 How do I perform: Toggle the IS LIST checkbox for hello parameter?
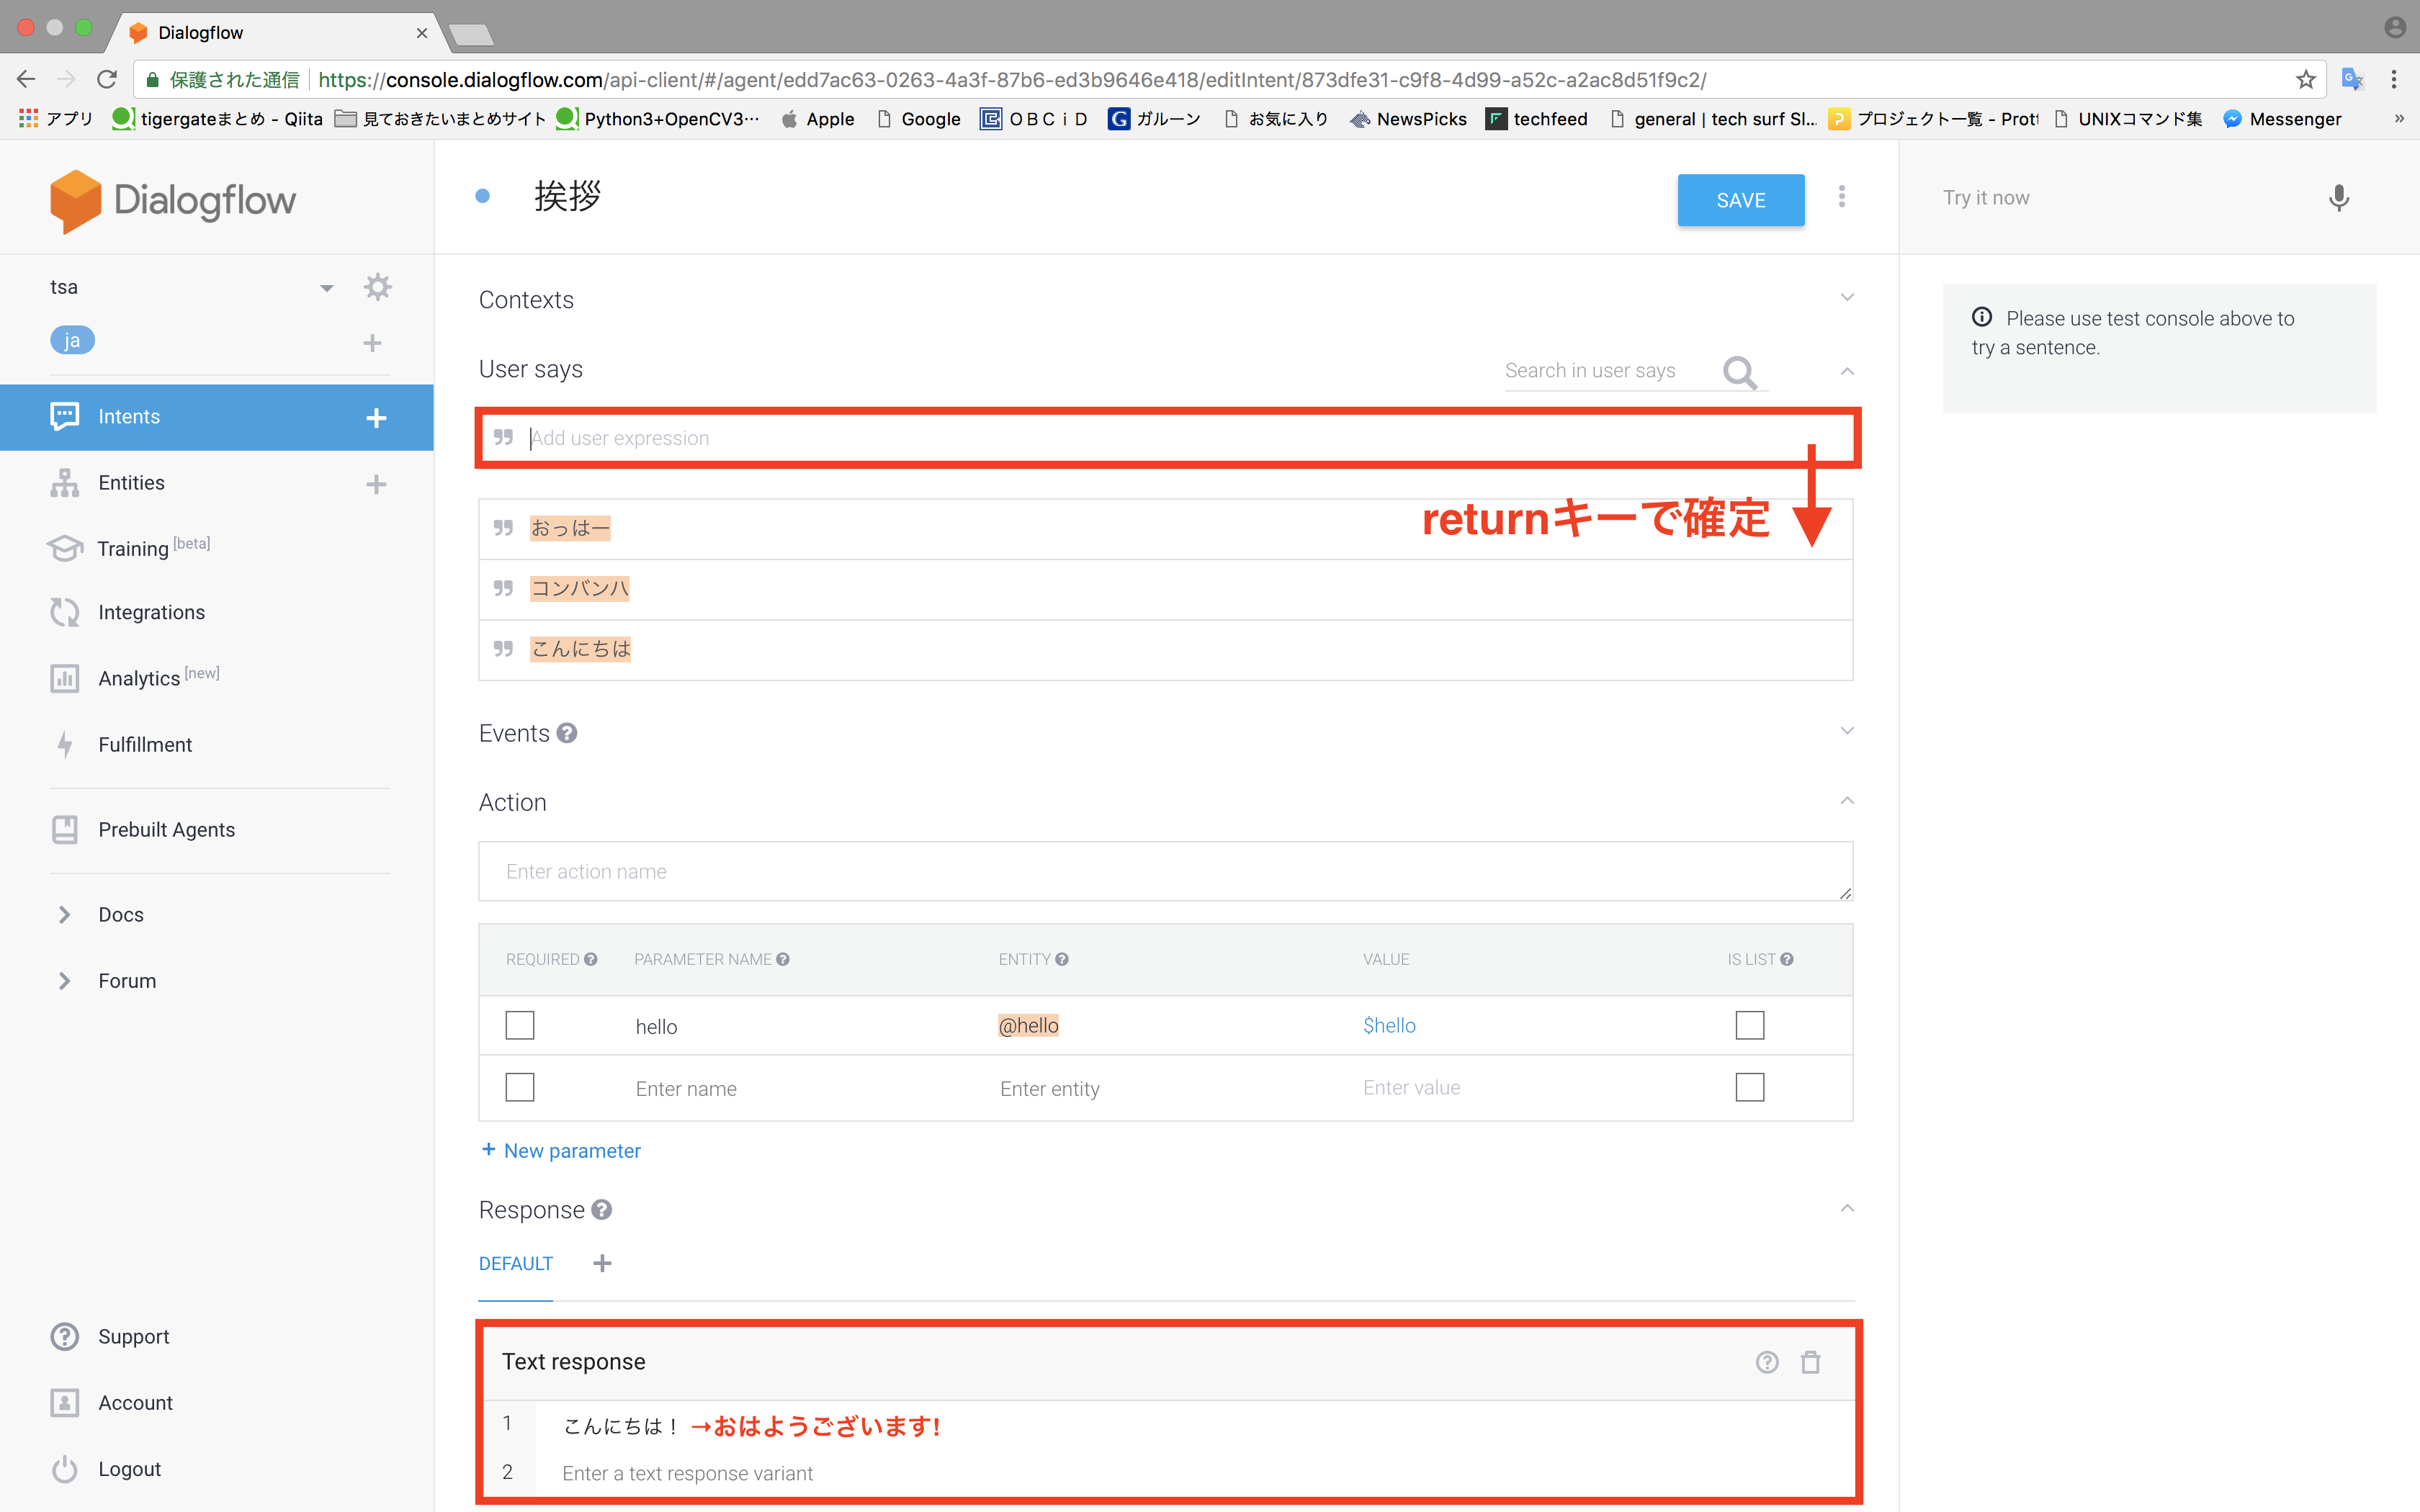1749,1025
